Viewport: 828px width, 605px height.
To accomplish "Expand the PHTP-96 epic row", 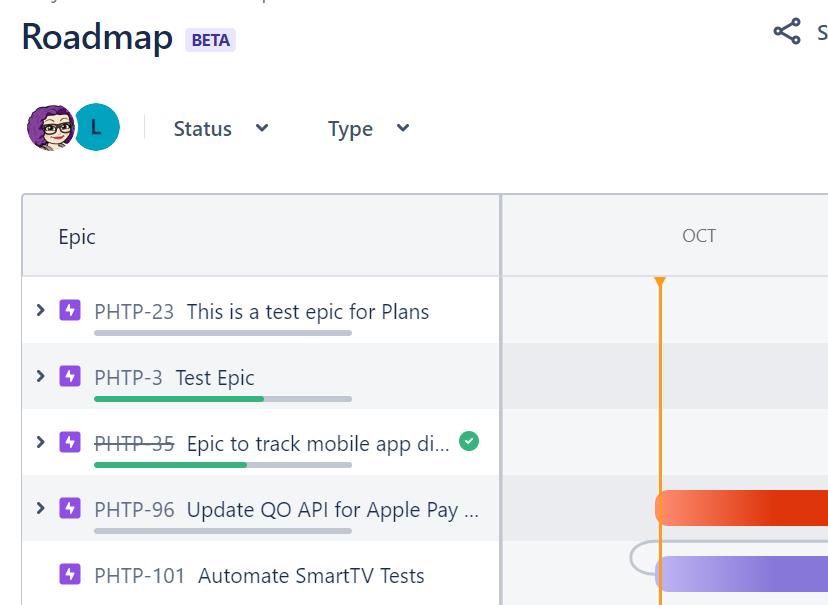I will pos(39,508).
